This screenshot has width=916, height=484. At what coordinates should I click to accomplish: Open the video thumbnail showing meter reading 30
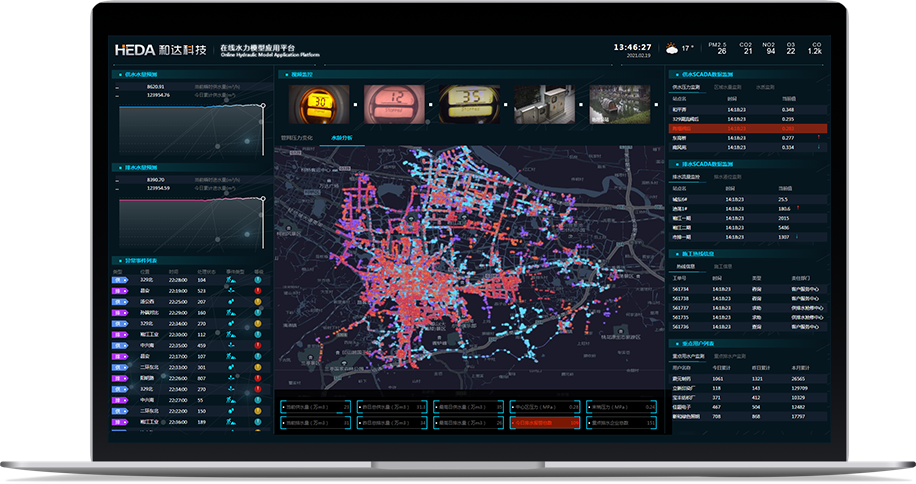318,102
